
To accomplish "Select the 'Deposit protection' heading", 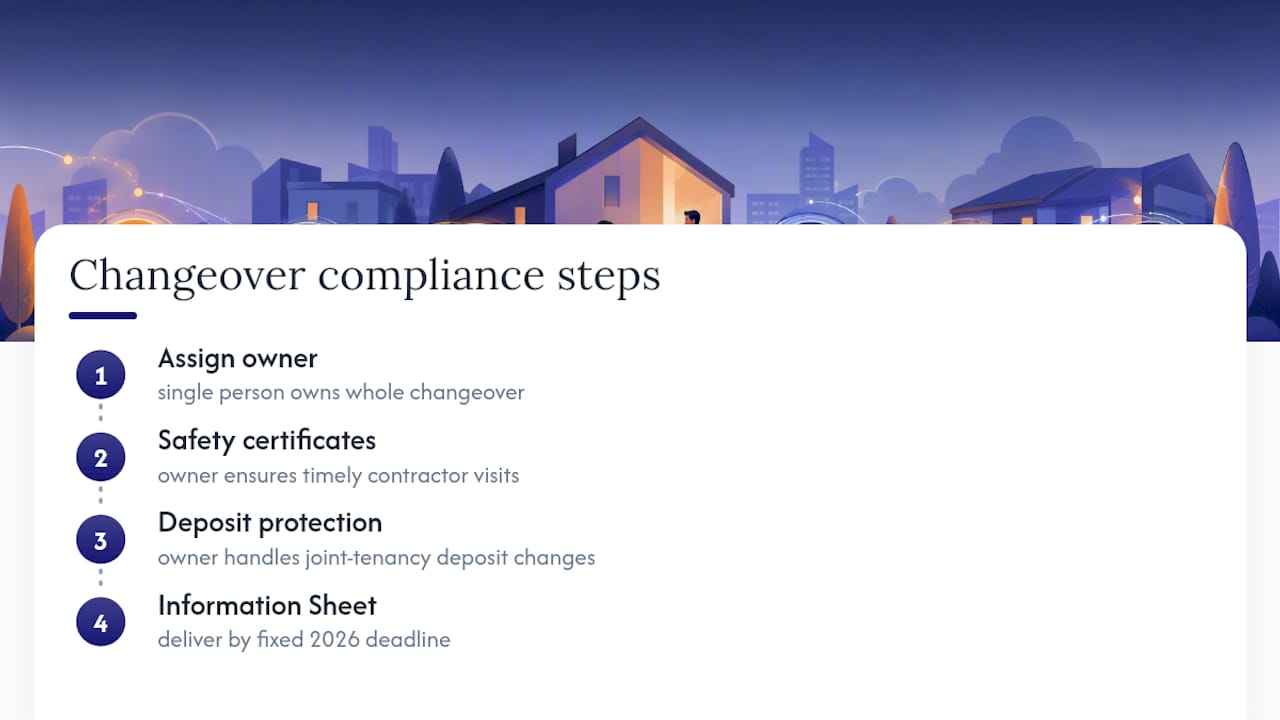I will [270, 523].
